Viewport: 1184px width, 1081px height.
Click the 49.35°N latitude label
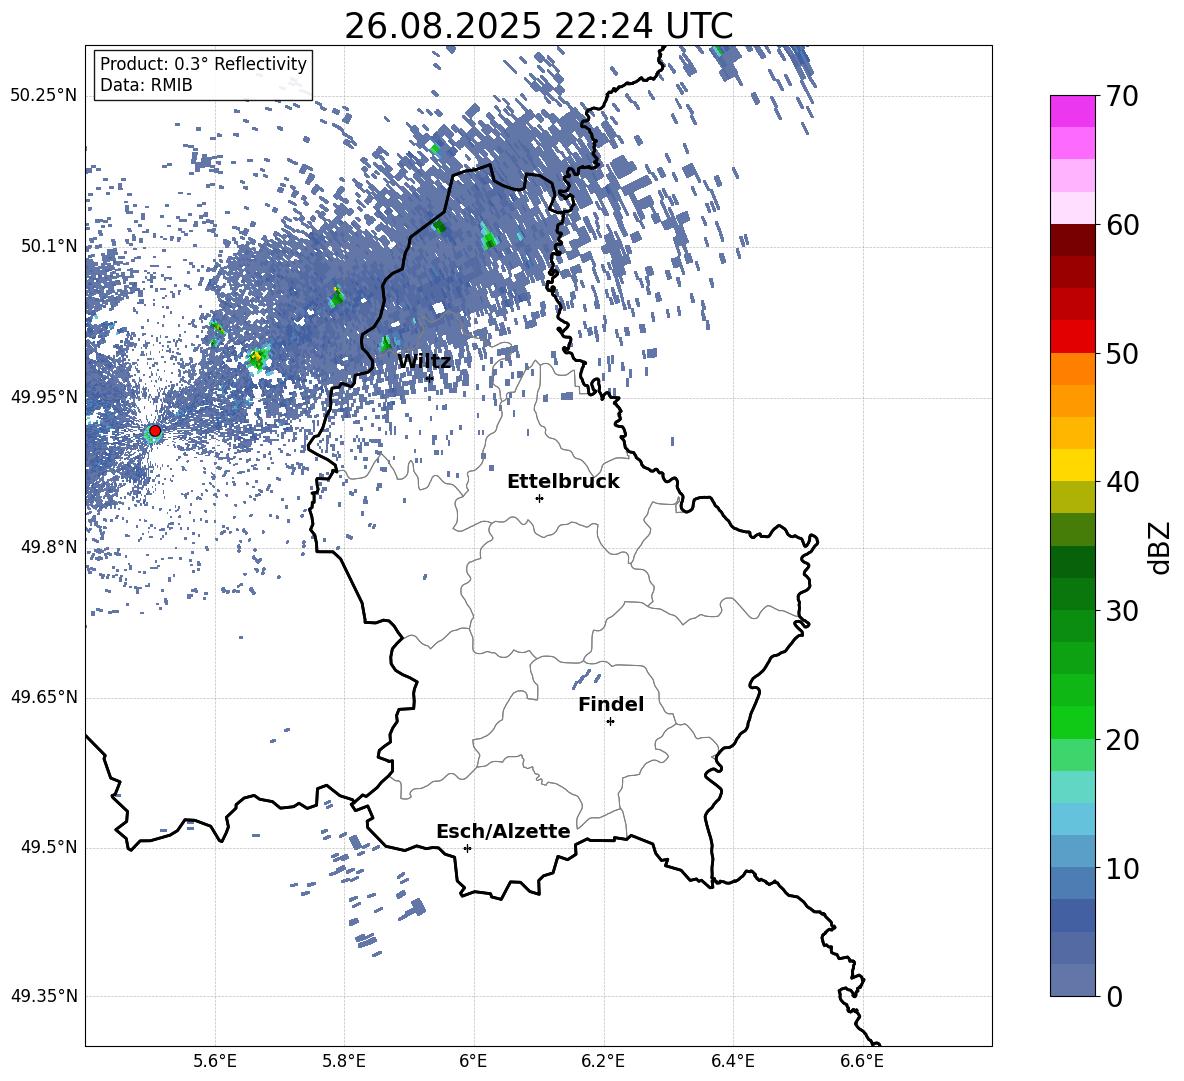pos(45,996)
